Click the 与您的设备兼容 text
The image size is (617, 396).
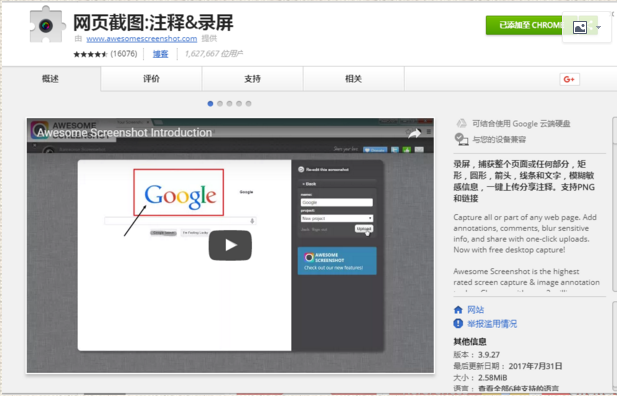pyautogui.click(x=499, y=139)
